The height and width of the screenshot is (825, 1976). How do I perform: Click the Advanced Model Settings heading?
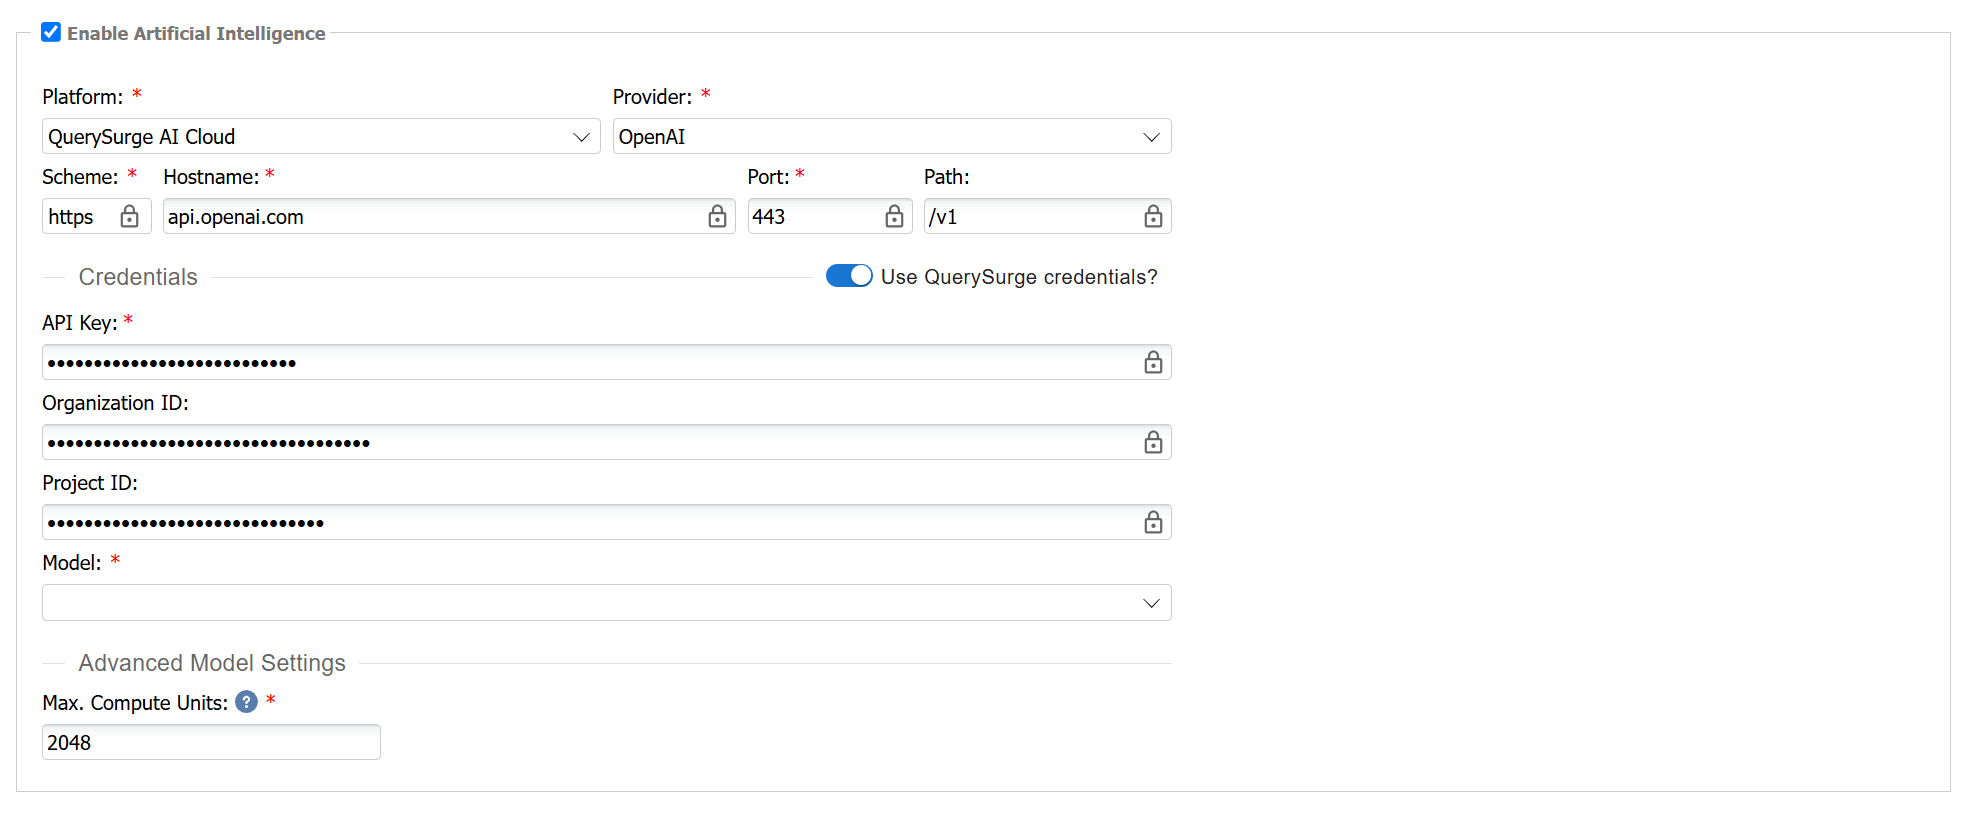pos(212,663)
